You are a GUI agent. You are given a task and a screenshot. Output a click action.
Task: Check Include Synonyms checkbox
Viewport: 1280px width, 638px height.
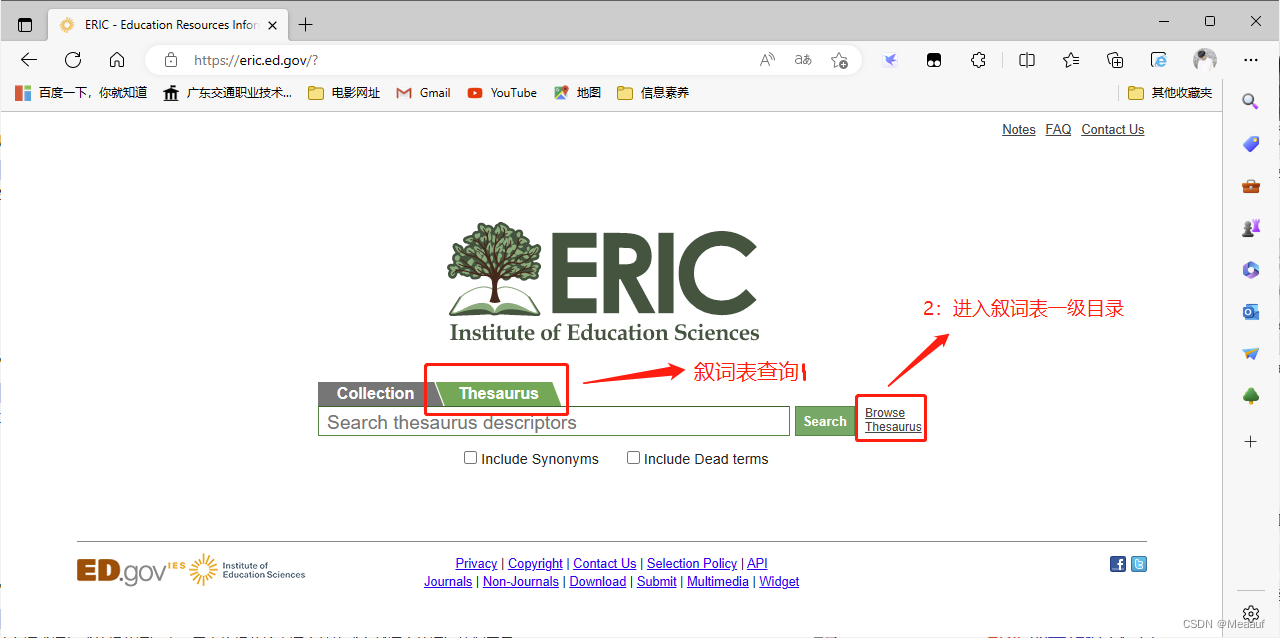click(470, 458)
